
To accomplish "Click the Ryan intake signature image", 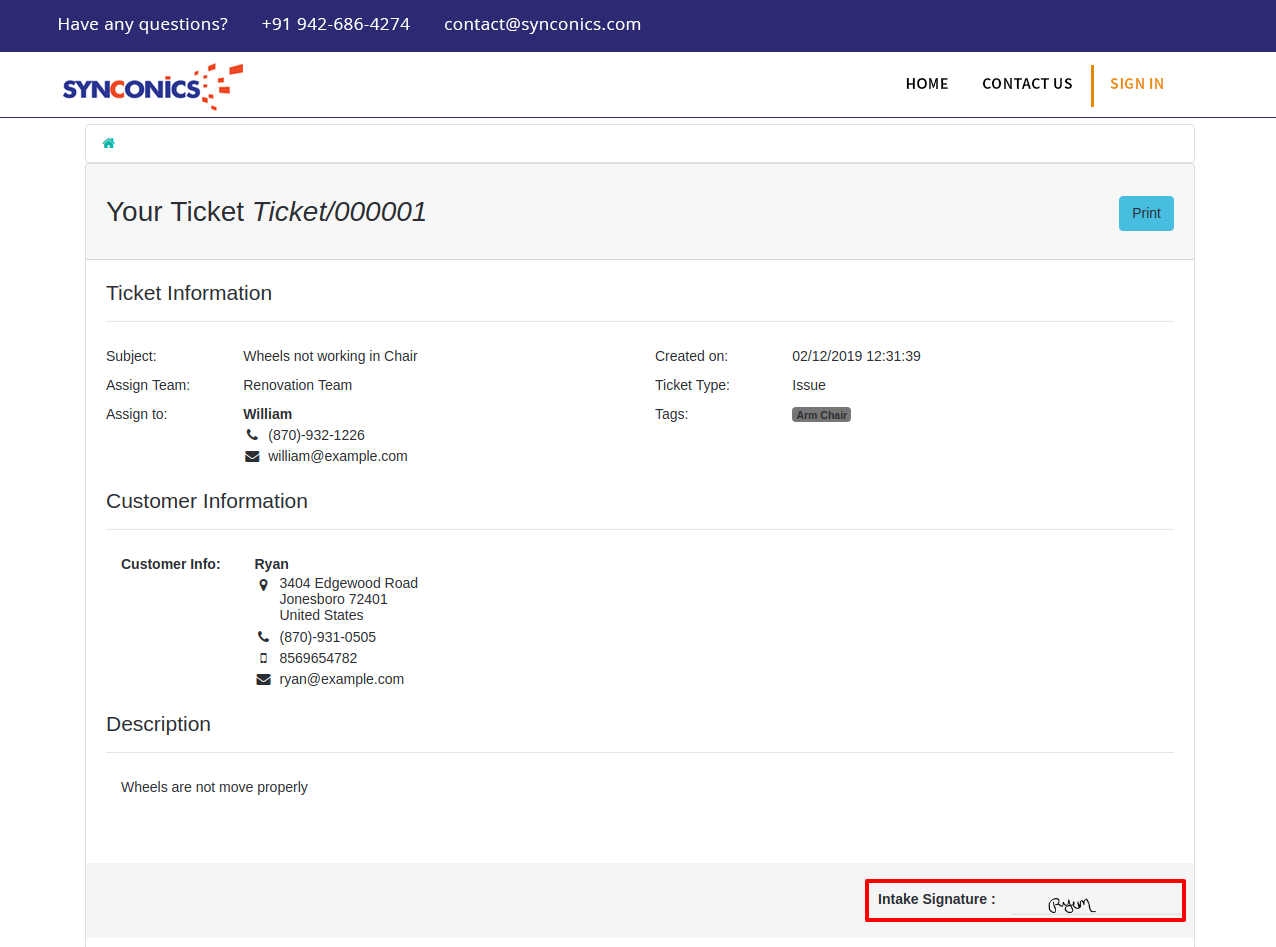I will click(1072, 904).
